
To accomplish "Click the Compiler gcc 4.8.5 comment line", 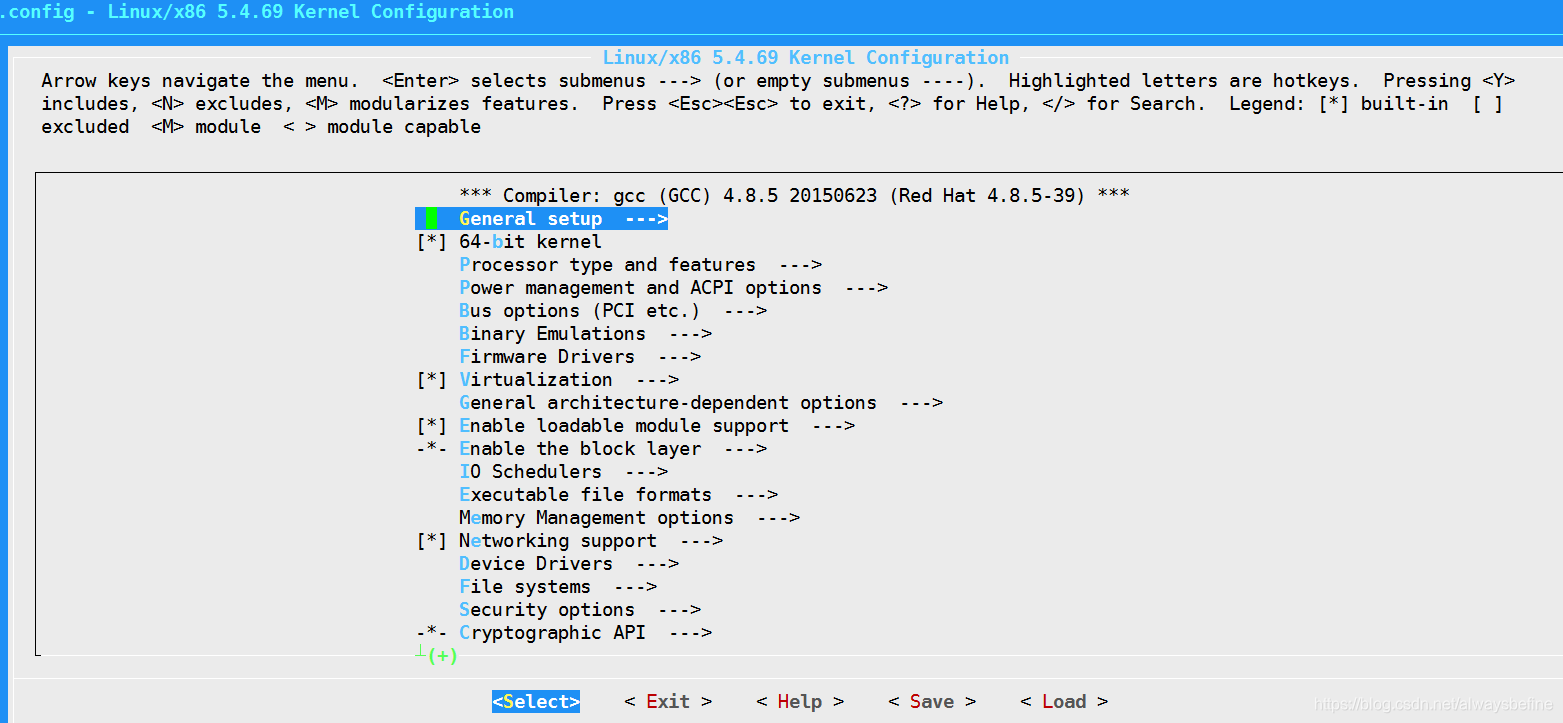I will click(x=794, y=196).
